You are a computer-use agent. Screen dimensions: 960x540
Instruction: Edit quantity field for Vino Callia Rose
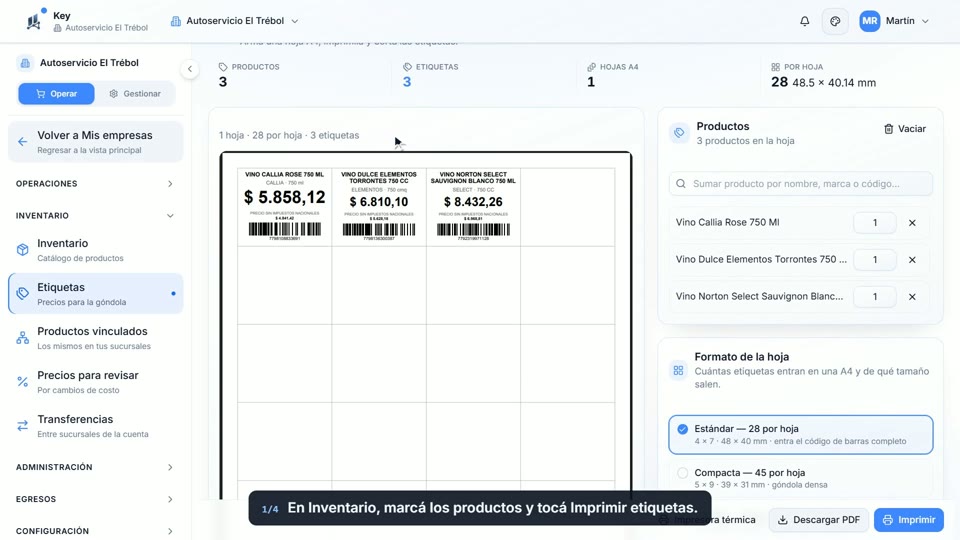874,223
